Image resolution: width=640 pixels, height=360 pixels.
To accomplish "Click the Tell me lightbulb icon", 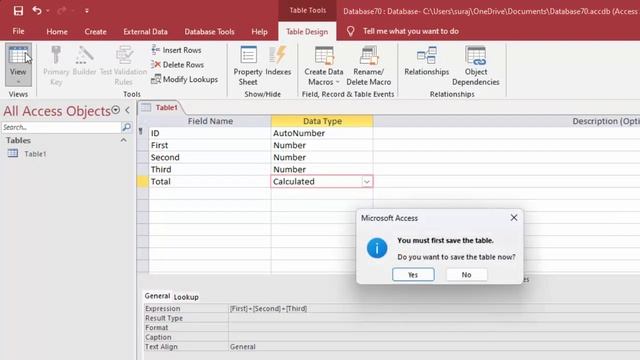I will click(350, 31).
